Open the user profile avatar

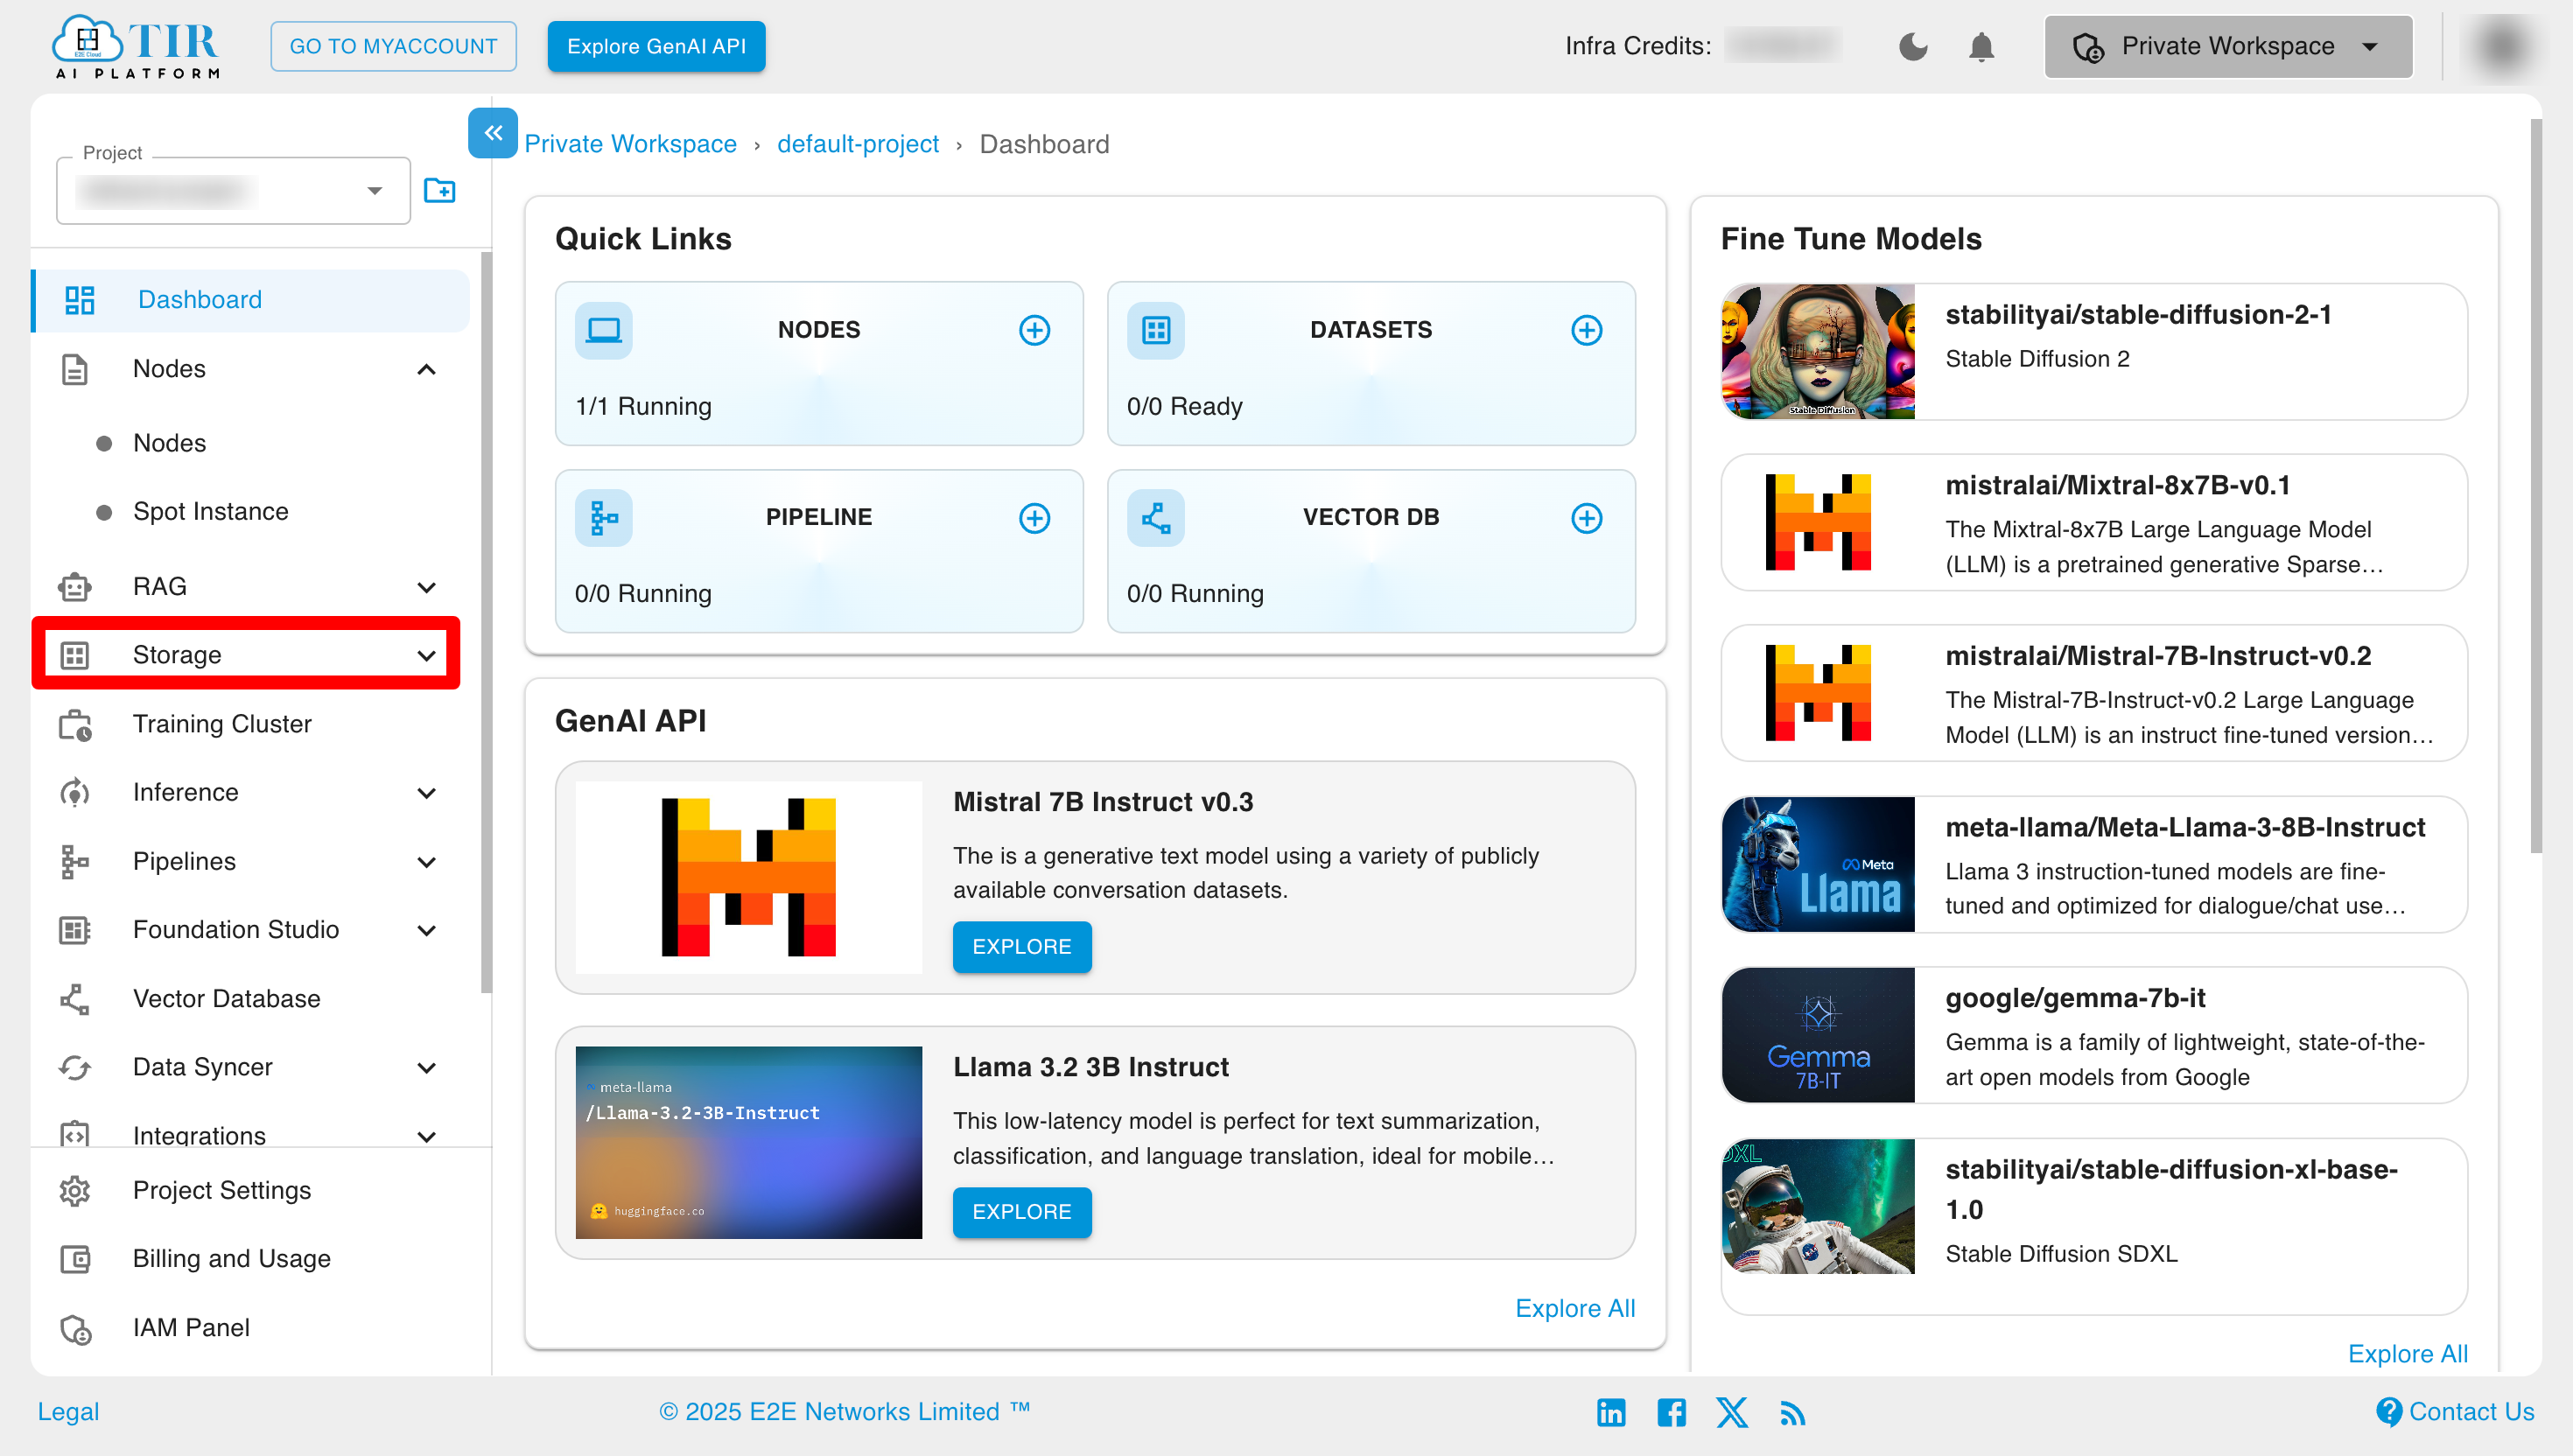(2504, 46)
